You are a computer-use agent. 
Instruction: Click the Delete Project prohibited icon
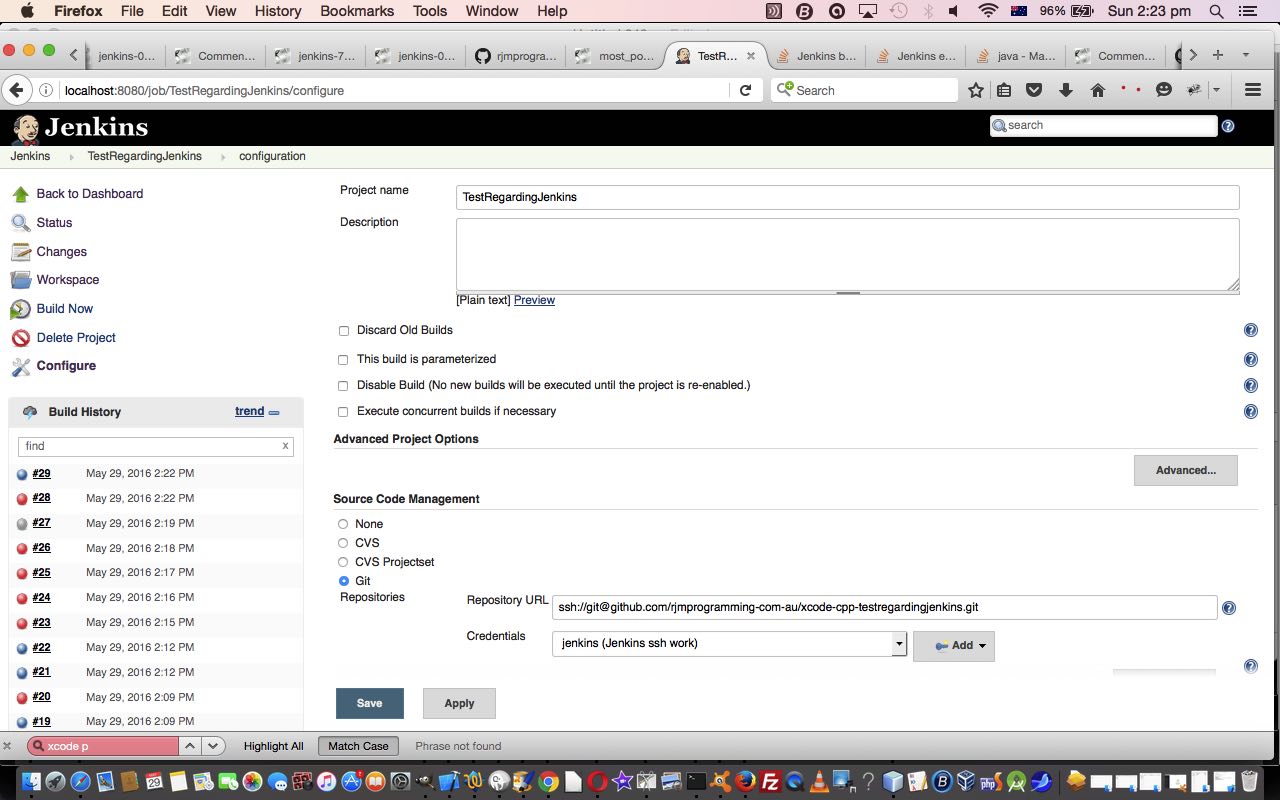pyautogui.click(x=21, y=338)
